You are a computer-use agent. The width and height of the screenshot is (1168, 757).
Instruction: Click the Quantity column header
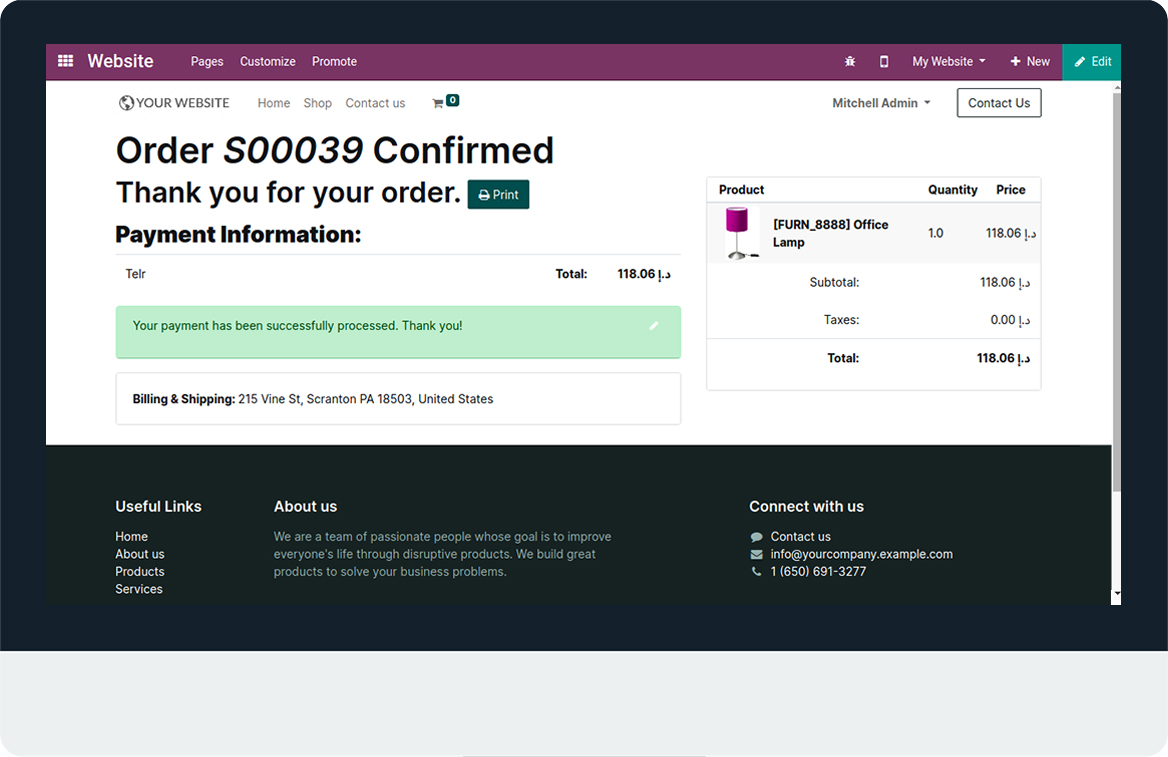click(x=952, y=190)
